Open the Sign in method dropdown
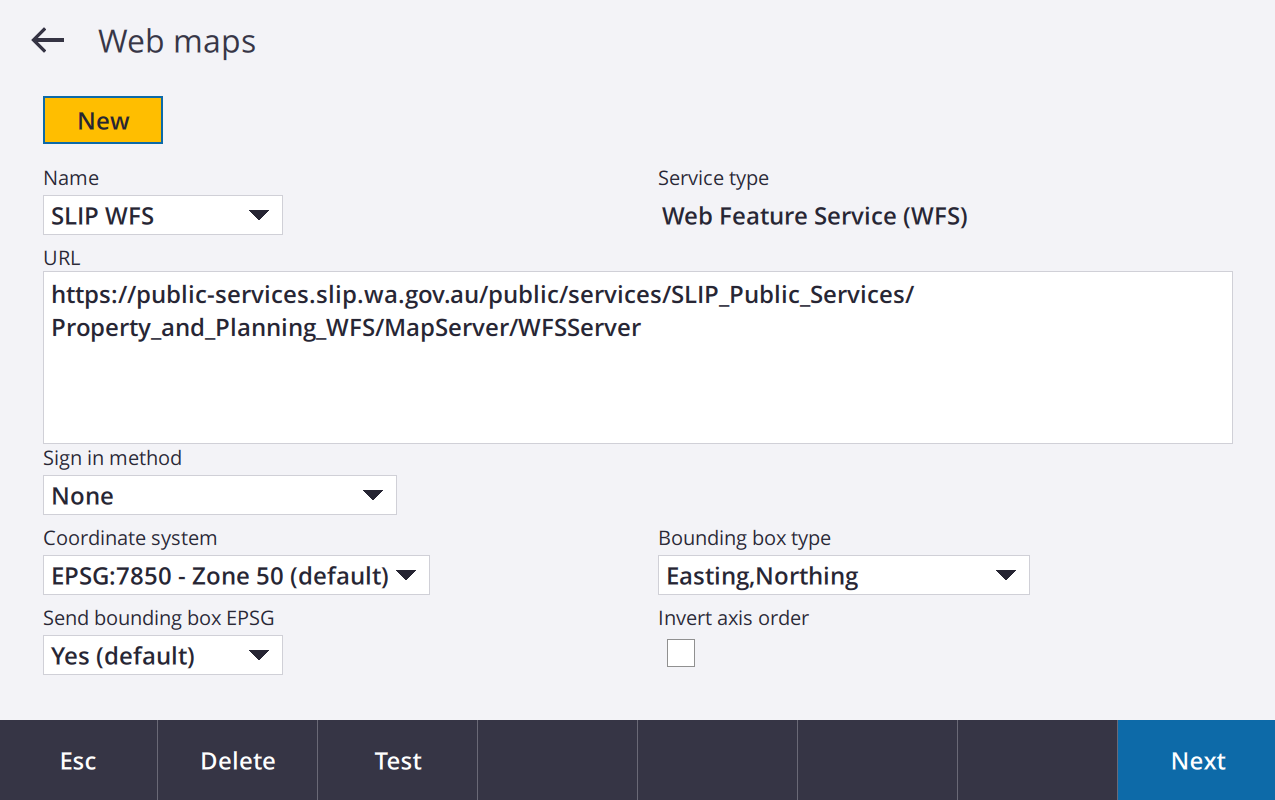Image resolution: width=1275 pixels, height=800 pixels. [220, 495]
